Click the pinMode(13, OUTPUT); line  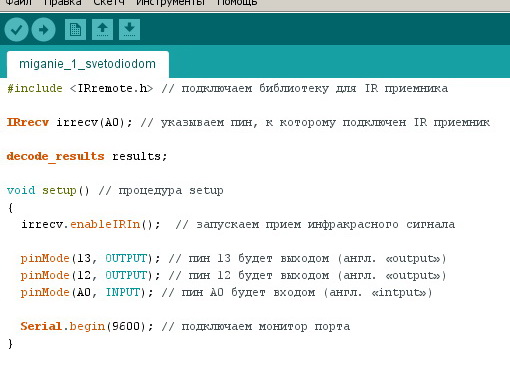(233, 258)
